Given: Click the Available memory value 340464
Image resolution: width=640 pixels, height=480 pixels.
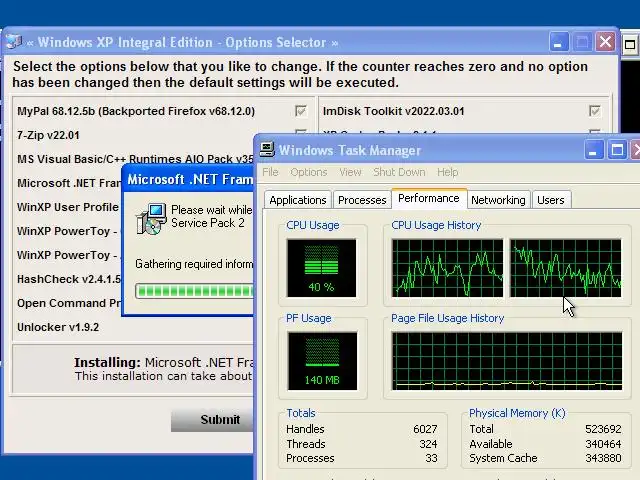Looking at the screenshot, I should pos(603,444).
